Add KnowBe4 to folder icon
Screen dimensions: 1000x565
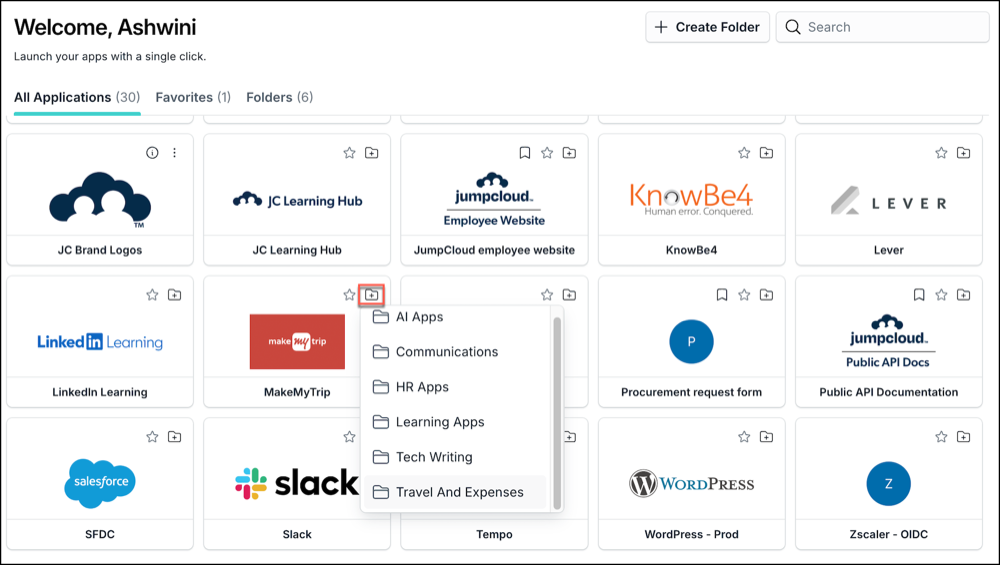coord(767,152)
